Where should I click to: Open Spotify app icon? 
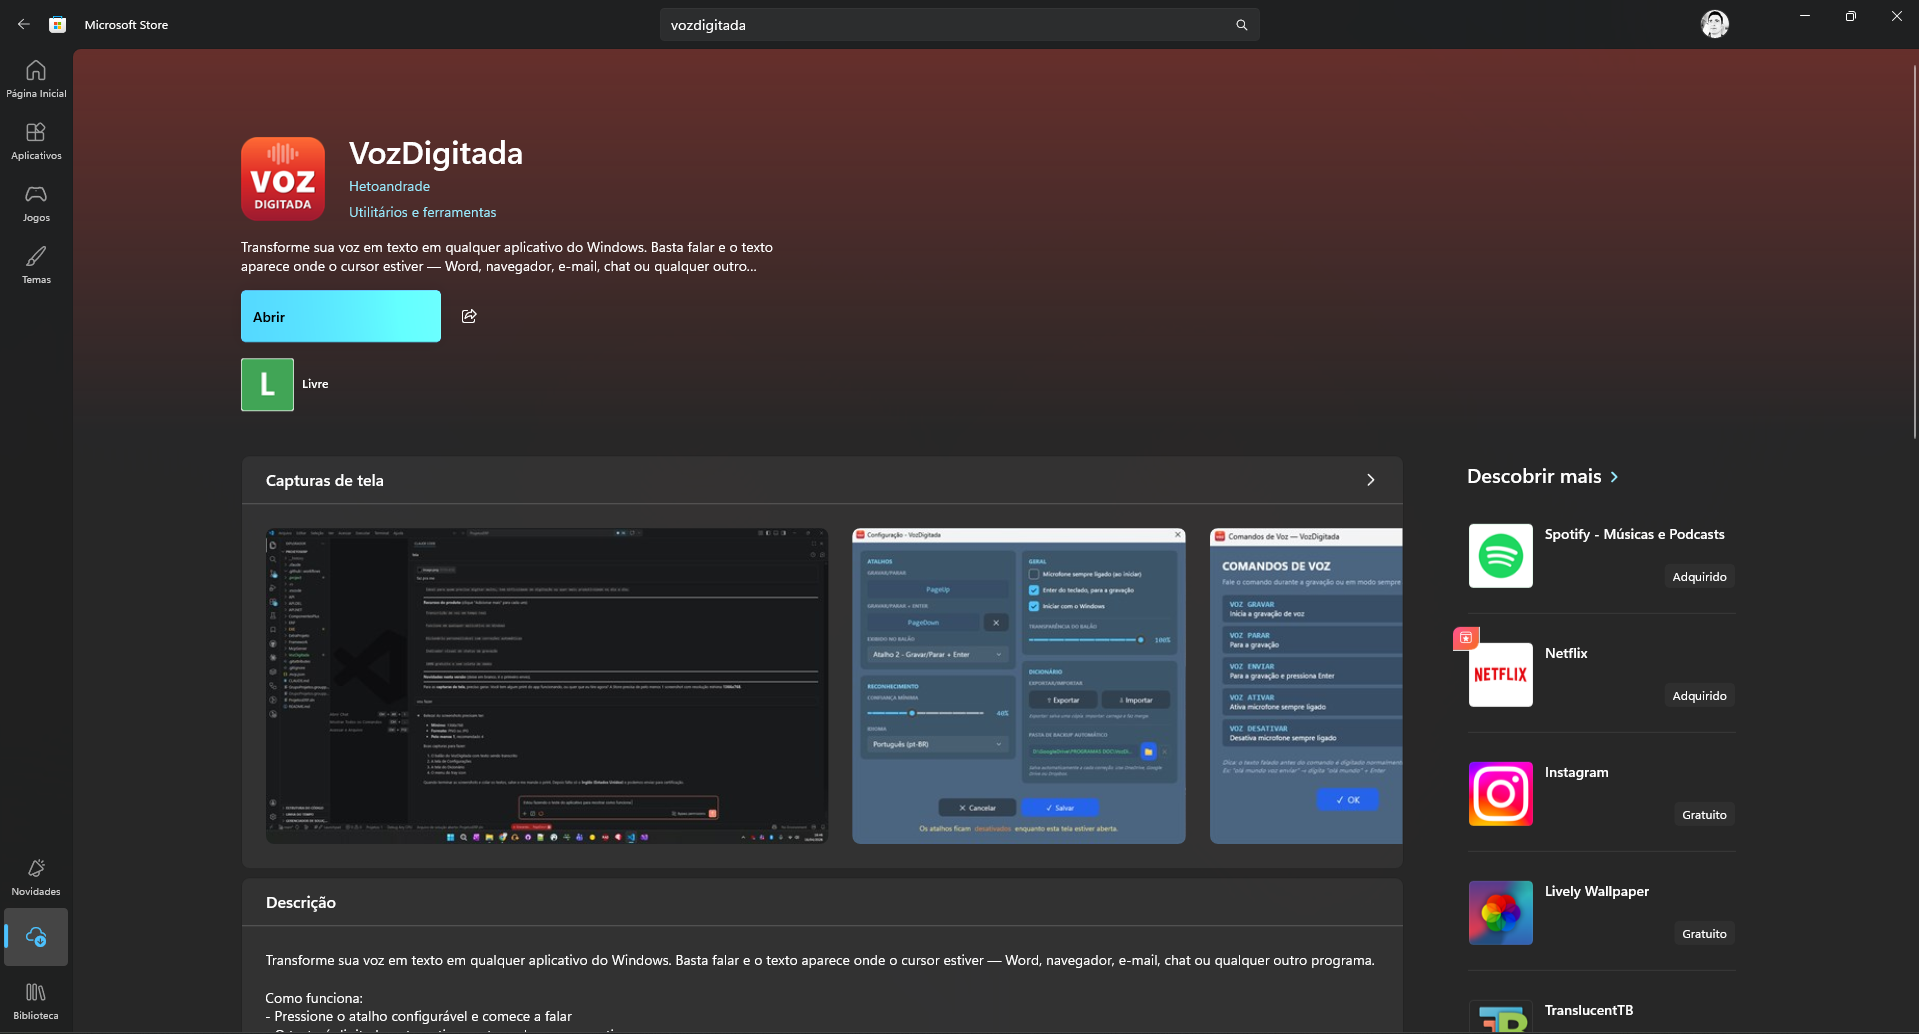pos(1501,556)
